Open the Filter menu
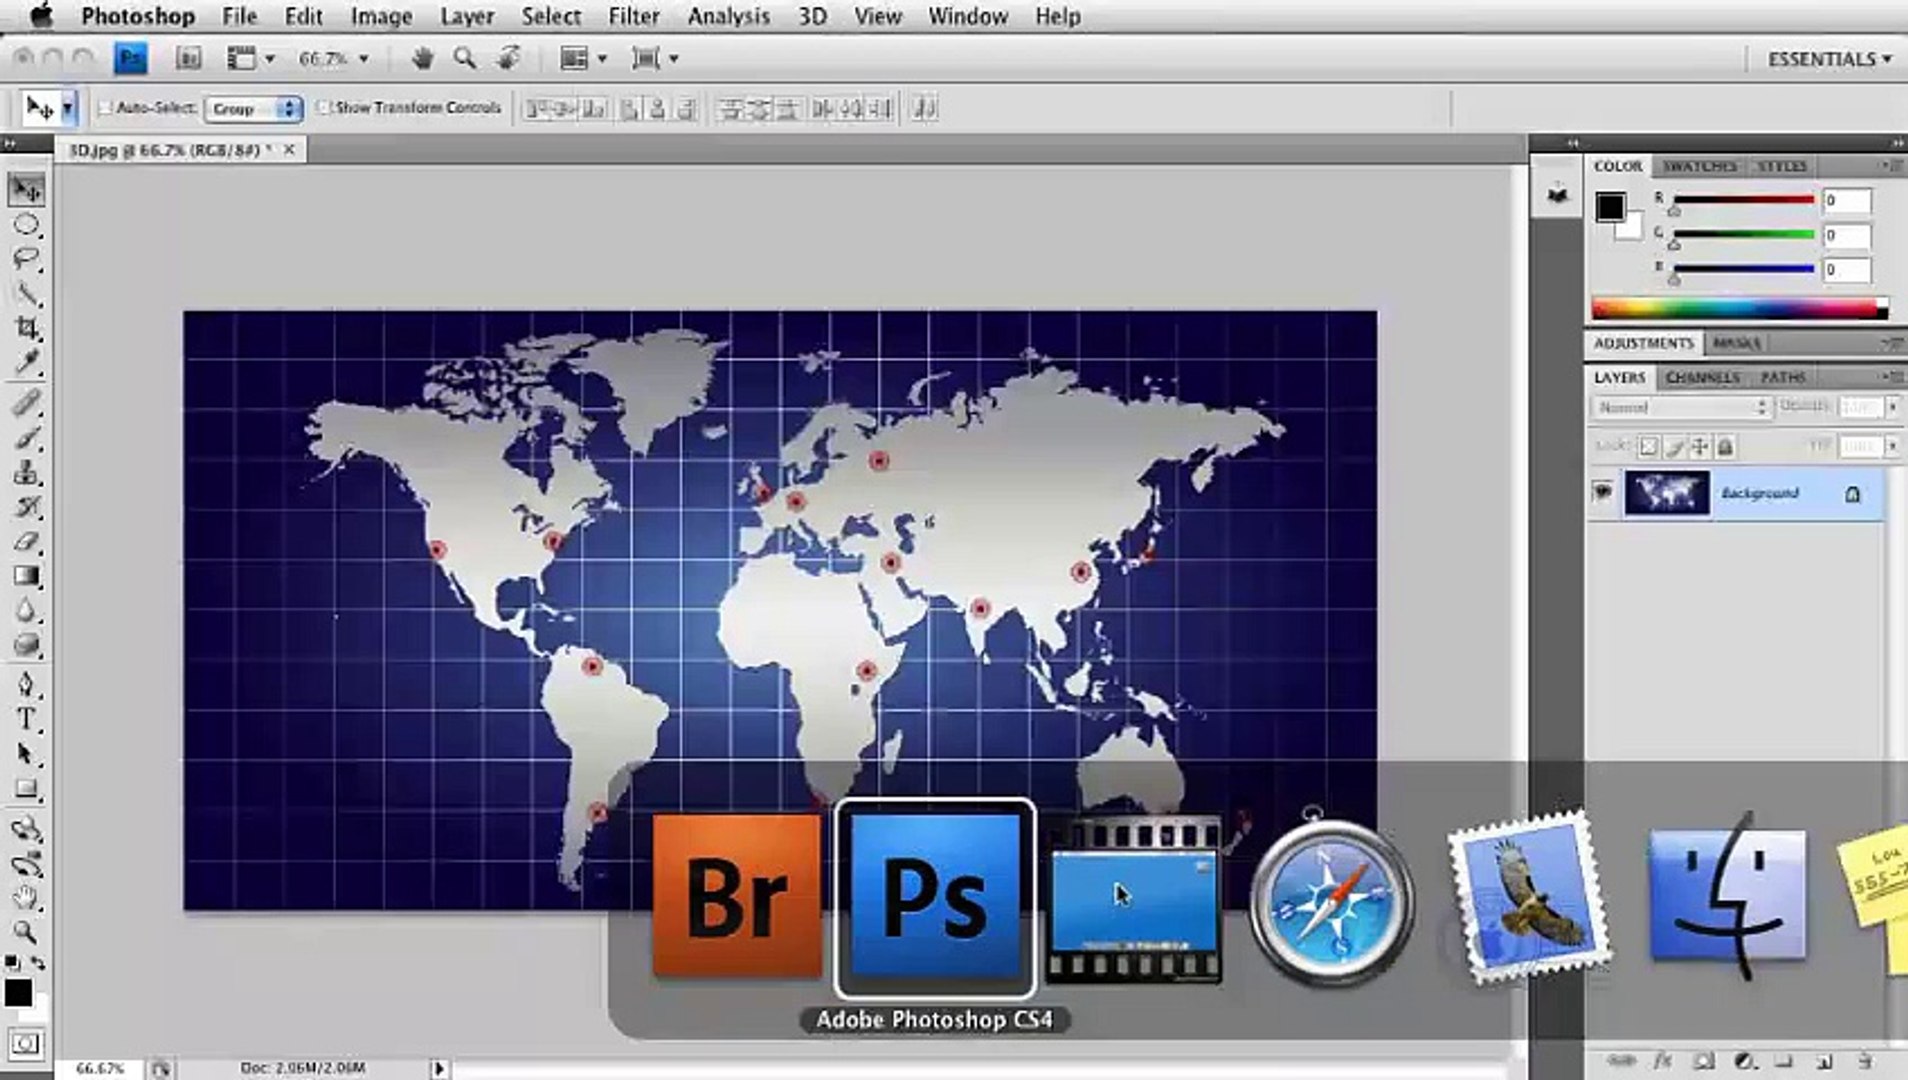Image resolution: width=1908 pixels, height=1080 pixels. (633, 17)
